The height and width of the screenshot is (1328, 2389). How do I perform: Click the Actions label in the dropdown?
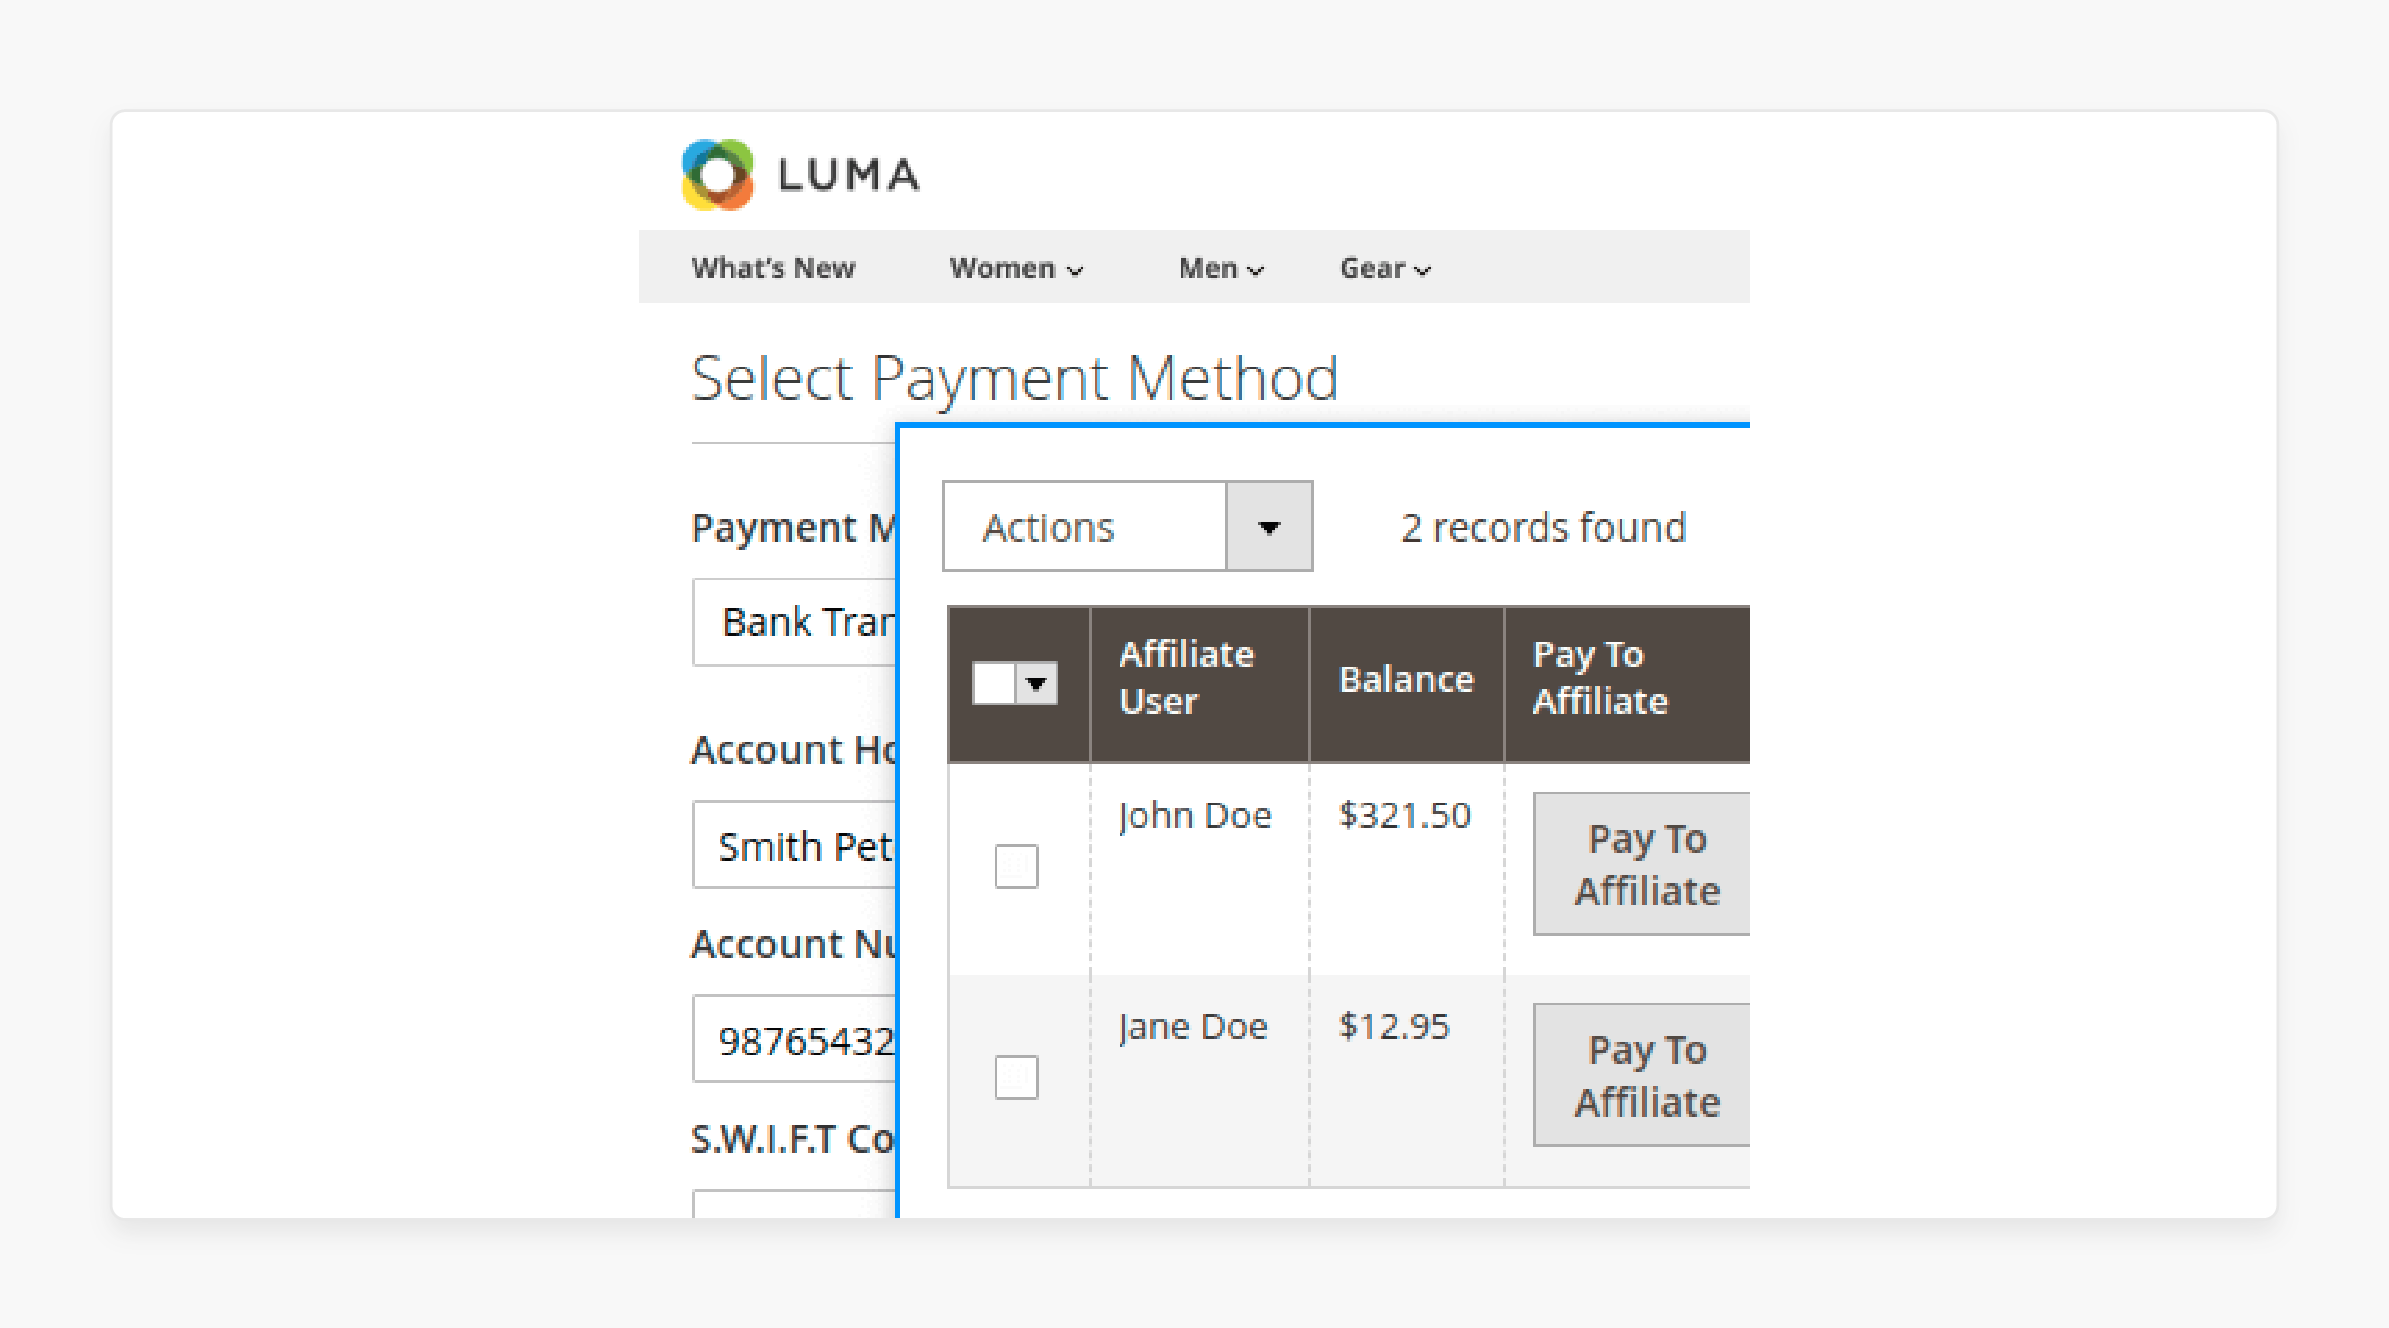tap(1048, 527)
